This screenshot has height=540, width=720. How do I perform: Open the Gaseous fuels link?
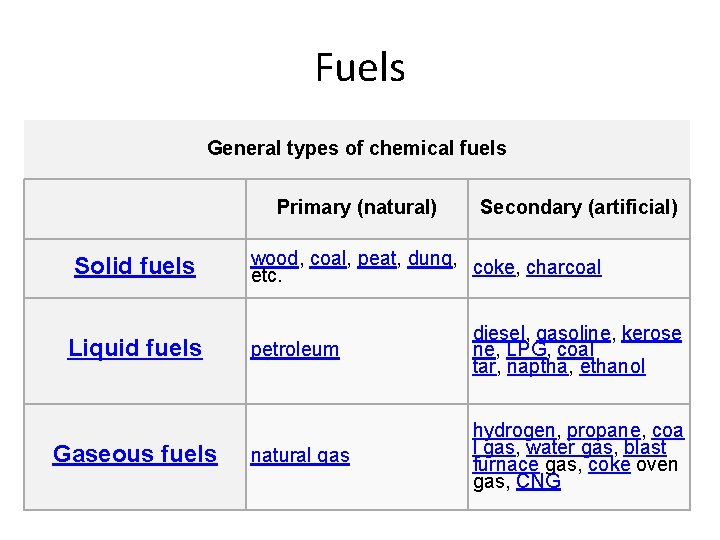pos(134,454)
